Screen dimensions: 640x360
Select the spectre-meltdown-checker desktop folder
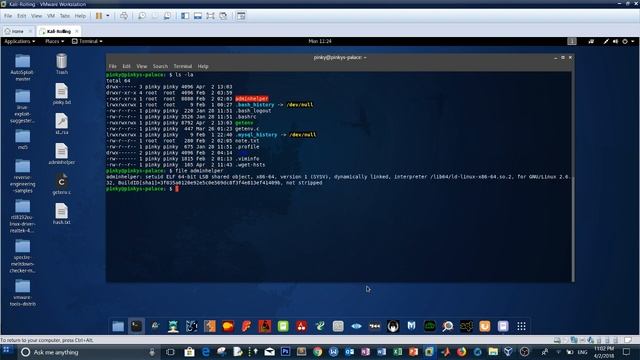[x=22, y=256]
